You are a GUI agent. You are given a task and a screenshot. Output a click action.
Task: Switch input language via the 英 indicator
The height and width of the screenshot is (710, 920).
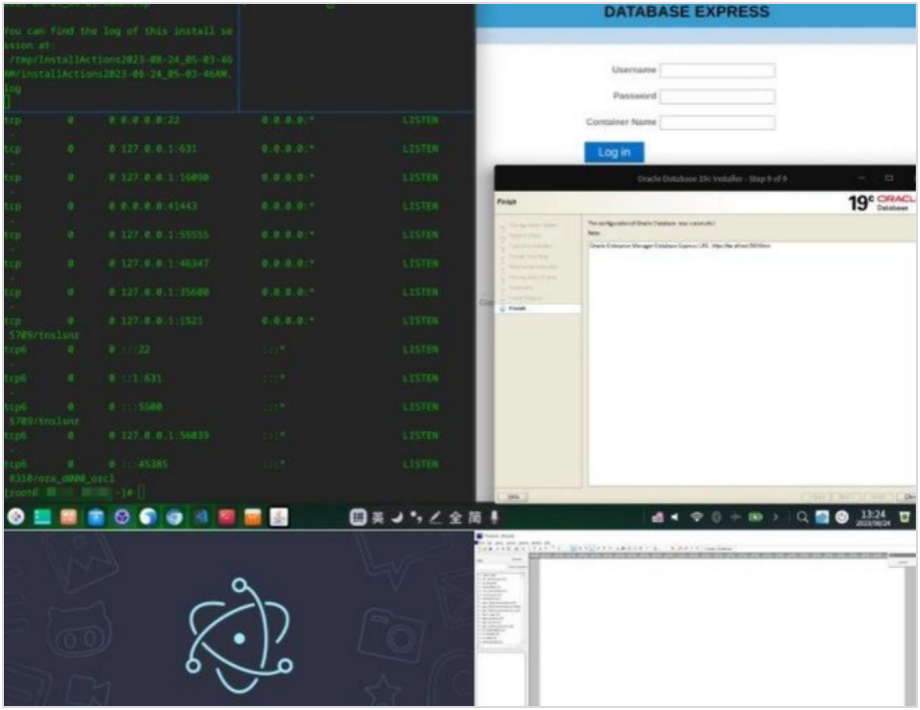click(378, 518)
